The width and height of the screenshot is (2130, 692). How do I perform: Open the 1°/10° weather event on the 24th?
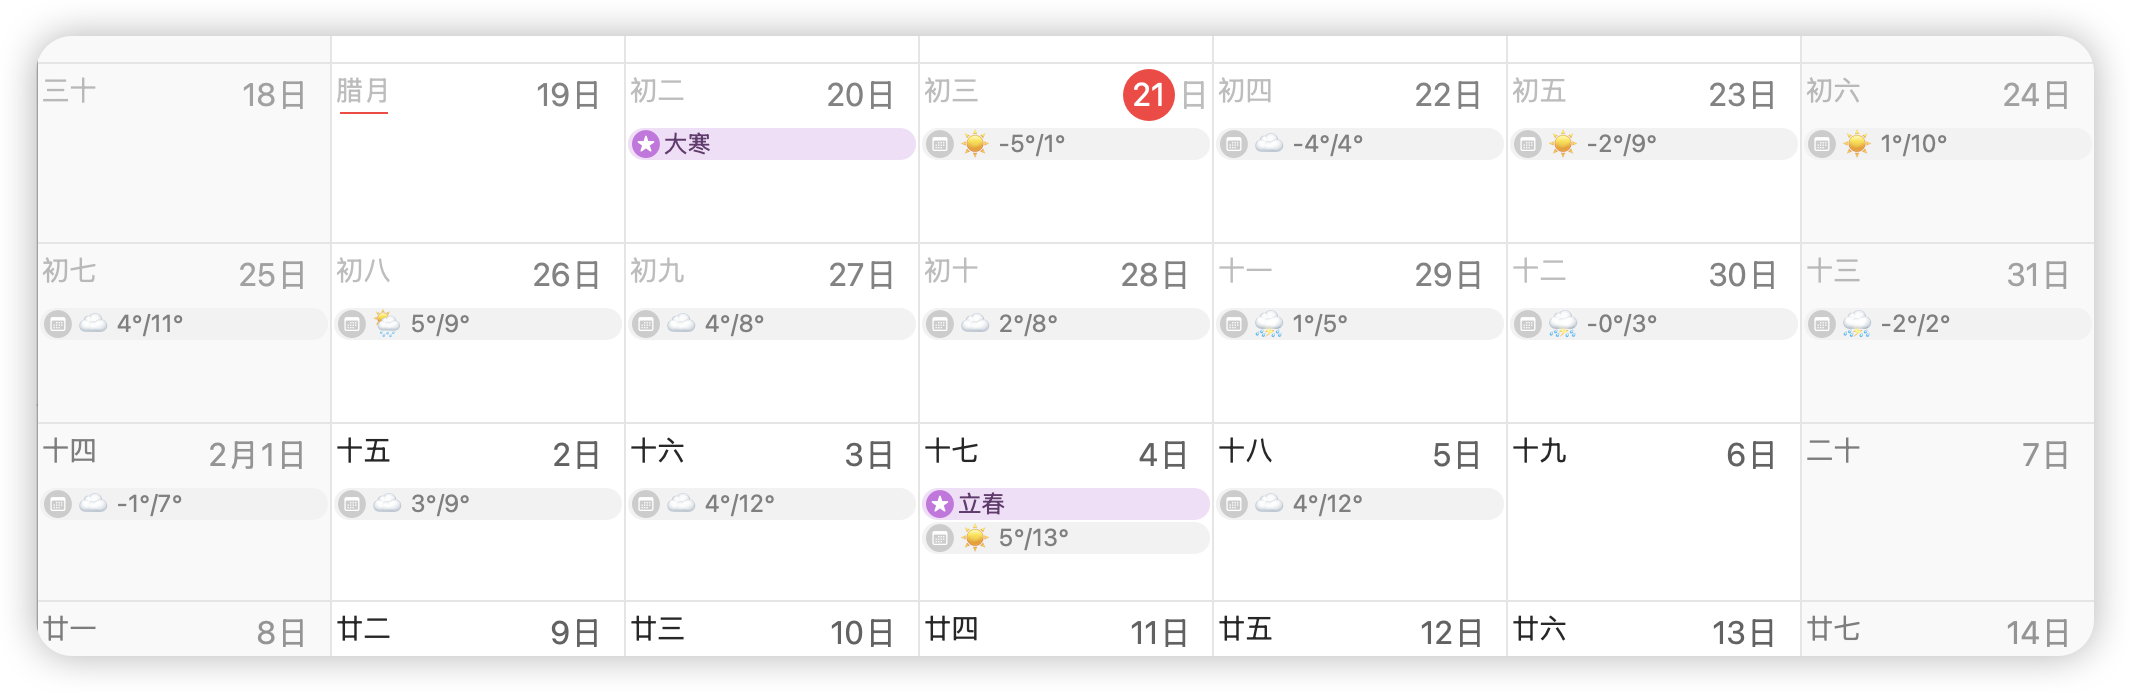pyautogui.click(x=1948, y=144)
